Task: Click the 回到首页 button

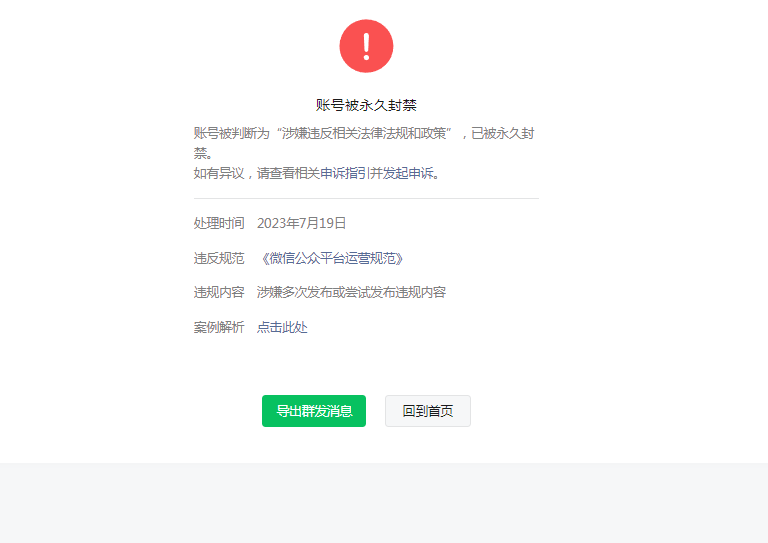Action: [x=428, y=411]
